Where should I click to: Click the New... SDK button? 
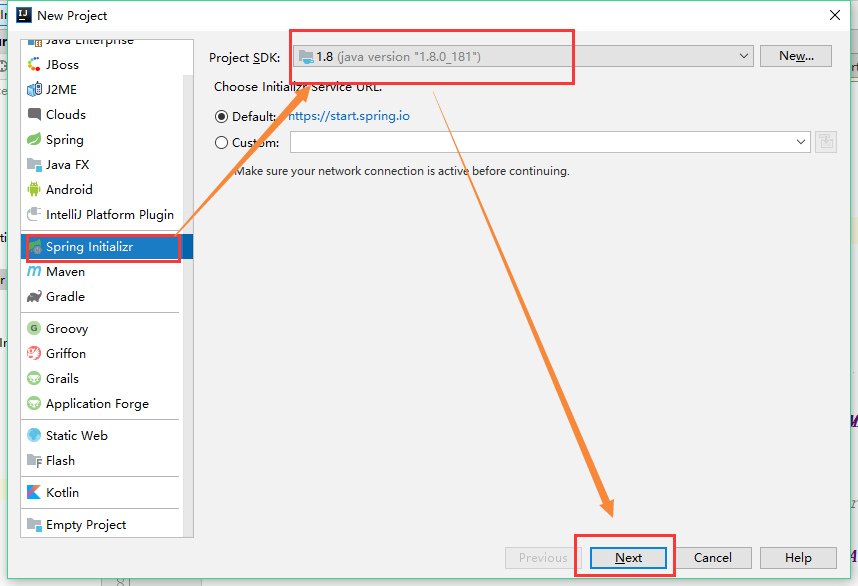tap(796, 56)
